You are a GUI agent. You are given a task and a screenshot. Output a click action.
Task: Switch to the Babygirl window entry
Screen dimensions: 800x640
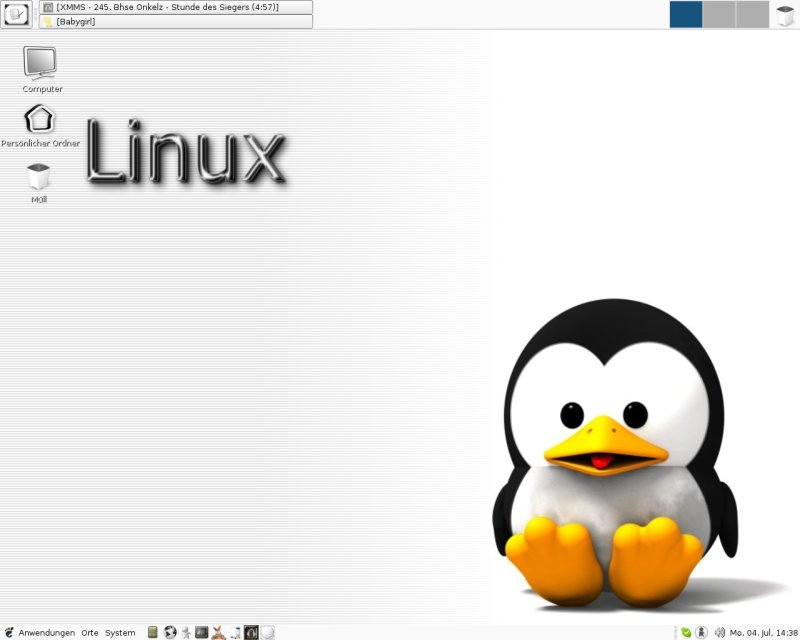tap(176, 21)
